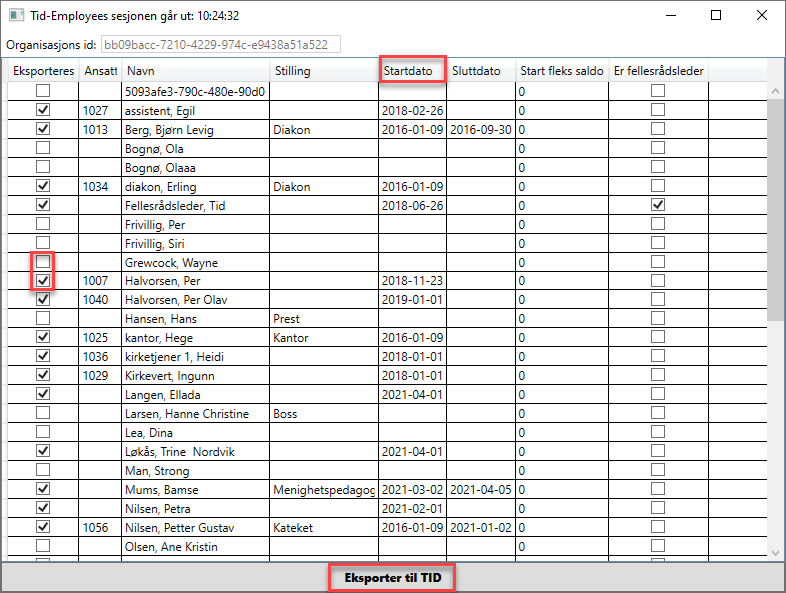
Task: Click the Ansatt column header
Action: click(x=100, y=71)
